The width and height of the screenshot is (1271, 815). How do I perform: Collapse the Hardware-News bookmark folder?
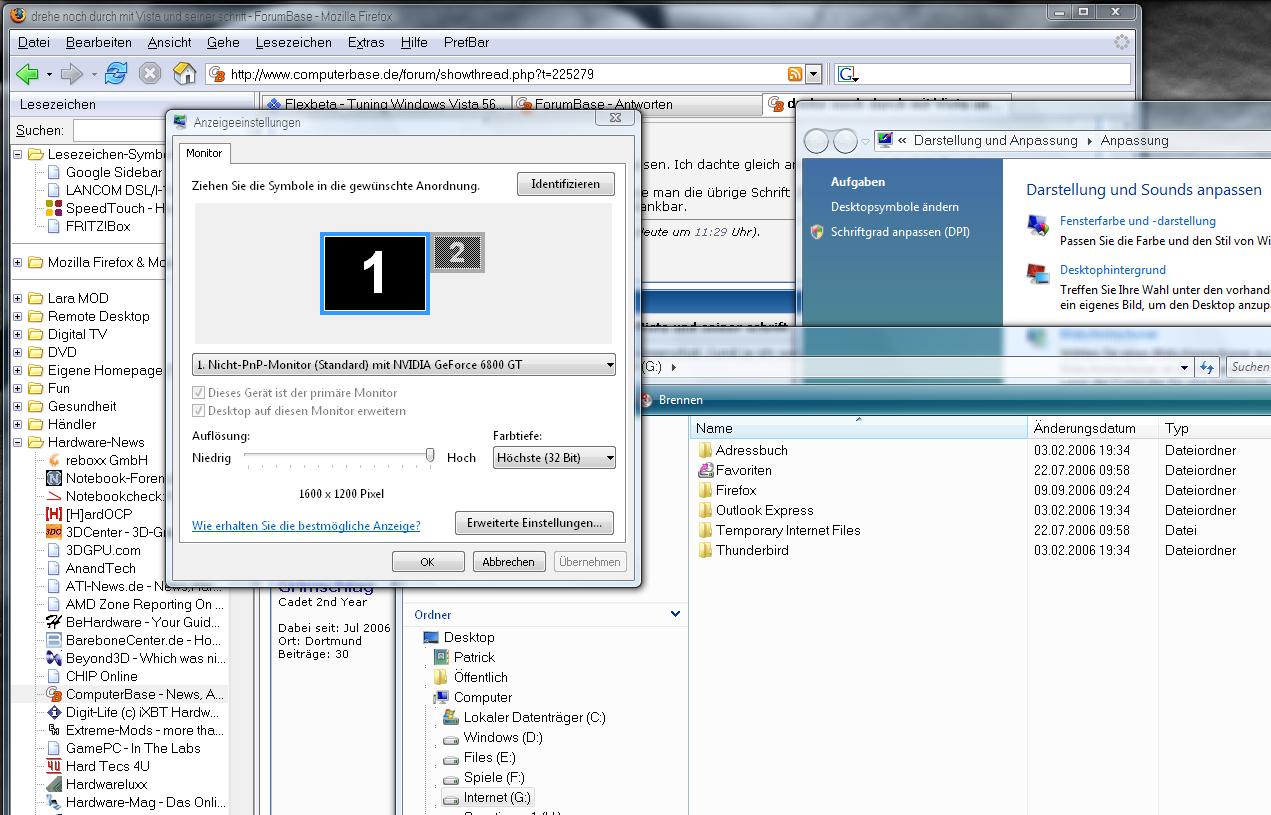[18, 442]
